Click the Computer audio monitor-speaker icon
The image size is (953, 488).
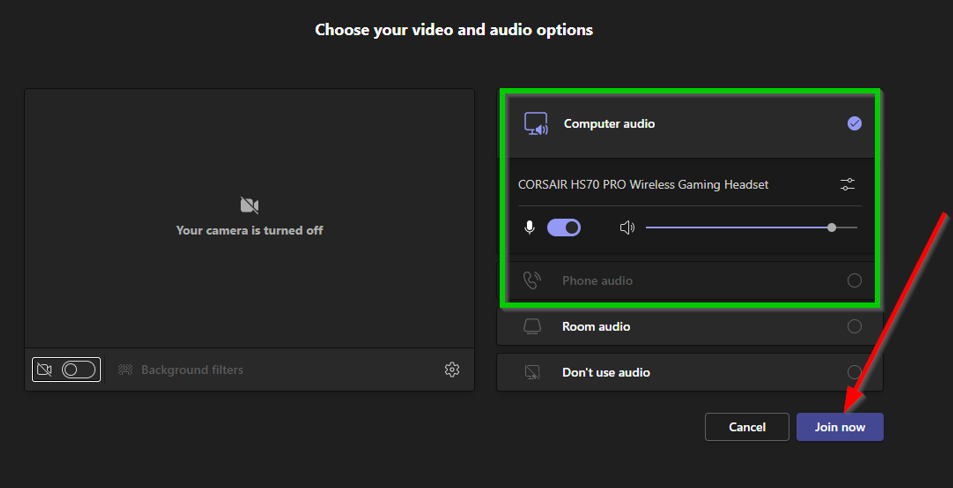(x=536, y=124)
